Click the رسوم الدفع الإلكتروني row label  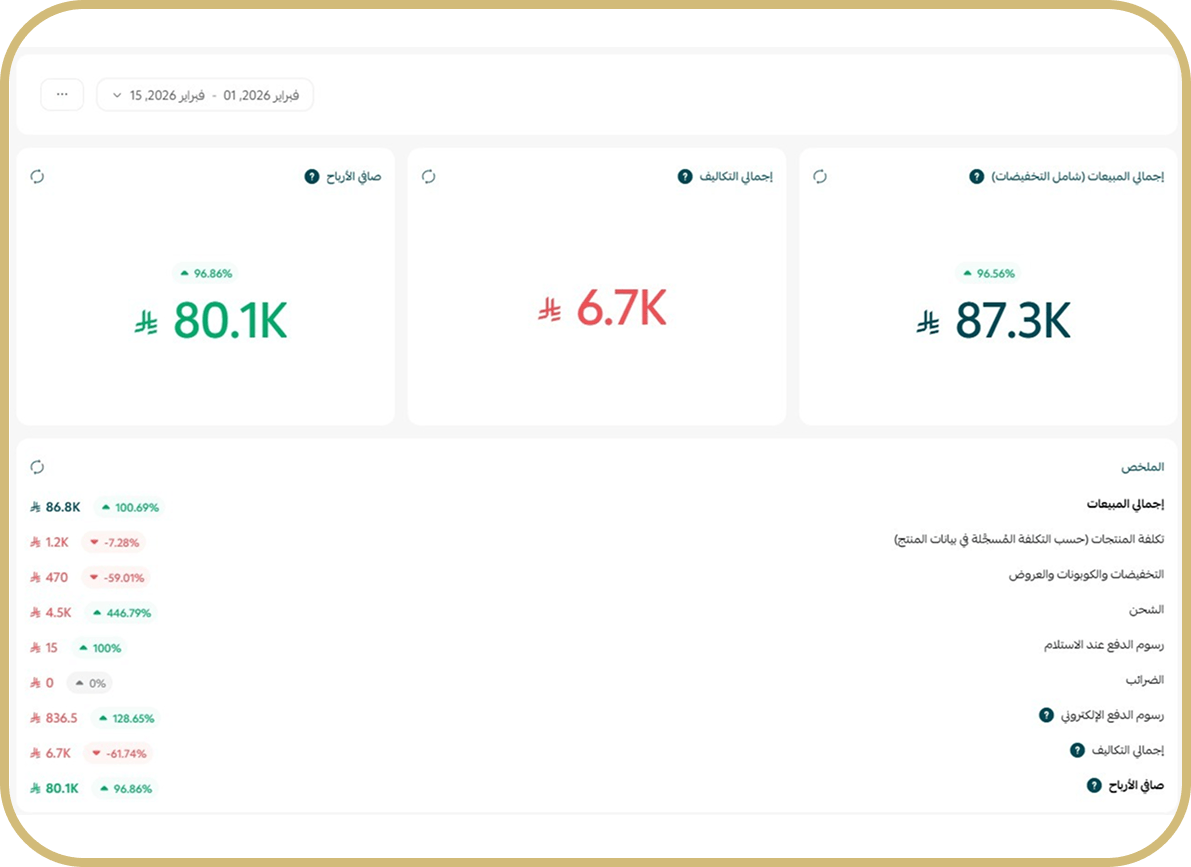point(1112,715)
